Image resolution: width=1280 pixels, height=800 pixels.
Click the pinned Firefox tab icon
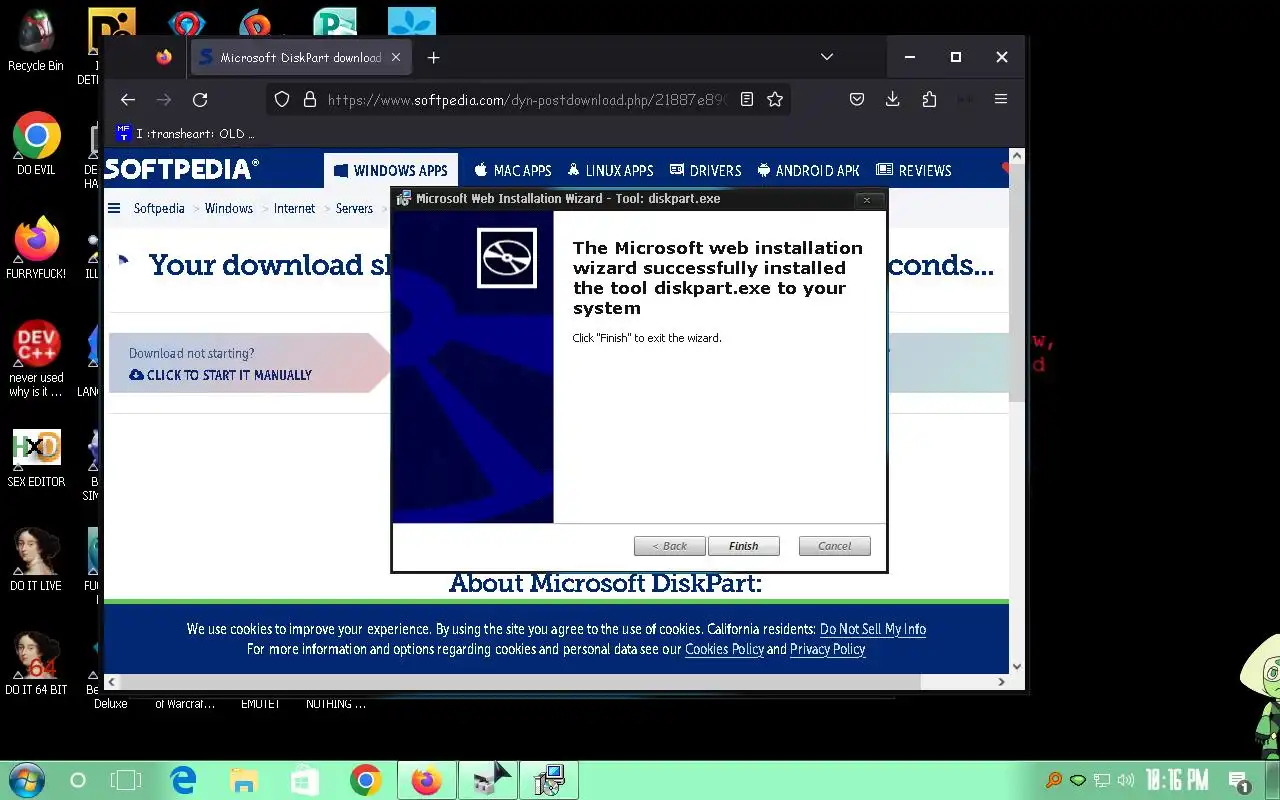[164, 57]
